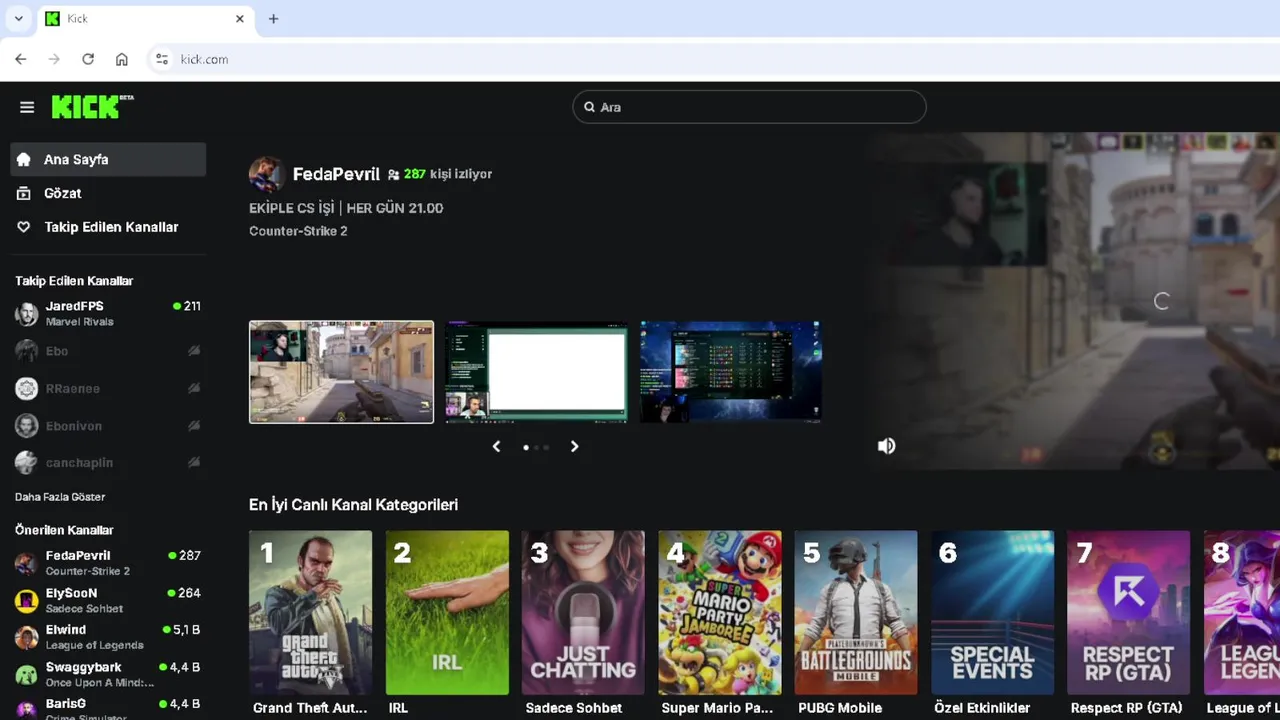Open Grand Theft Auto category card
The image size is (1280, 720).
[x=310, y=612]
